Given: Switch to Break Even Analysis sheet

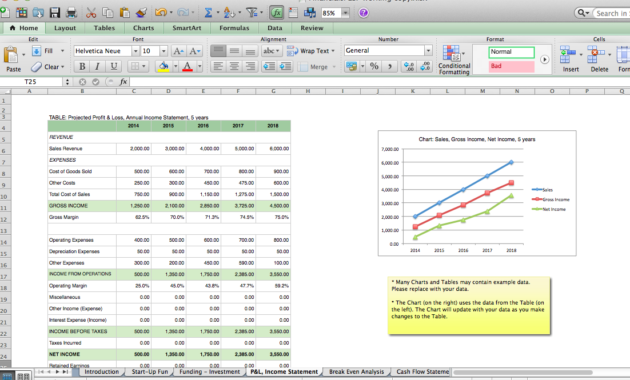Looking at the screenshot, I should (x=356, y=372).
